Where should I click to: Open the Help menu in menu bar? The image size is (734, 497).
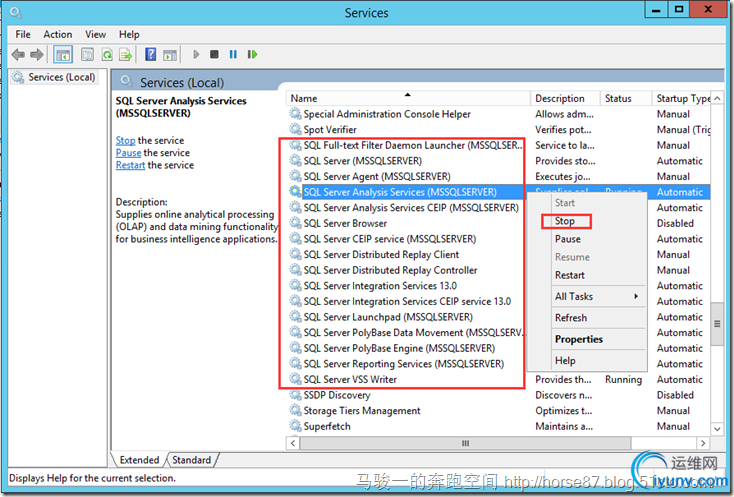point(129,34)
